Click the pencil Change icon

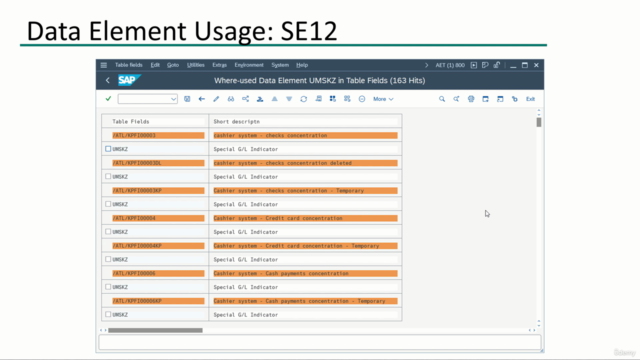coord(216,99)
